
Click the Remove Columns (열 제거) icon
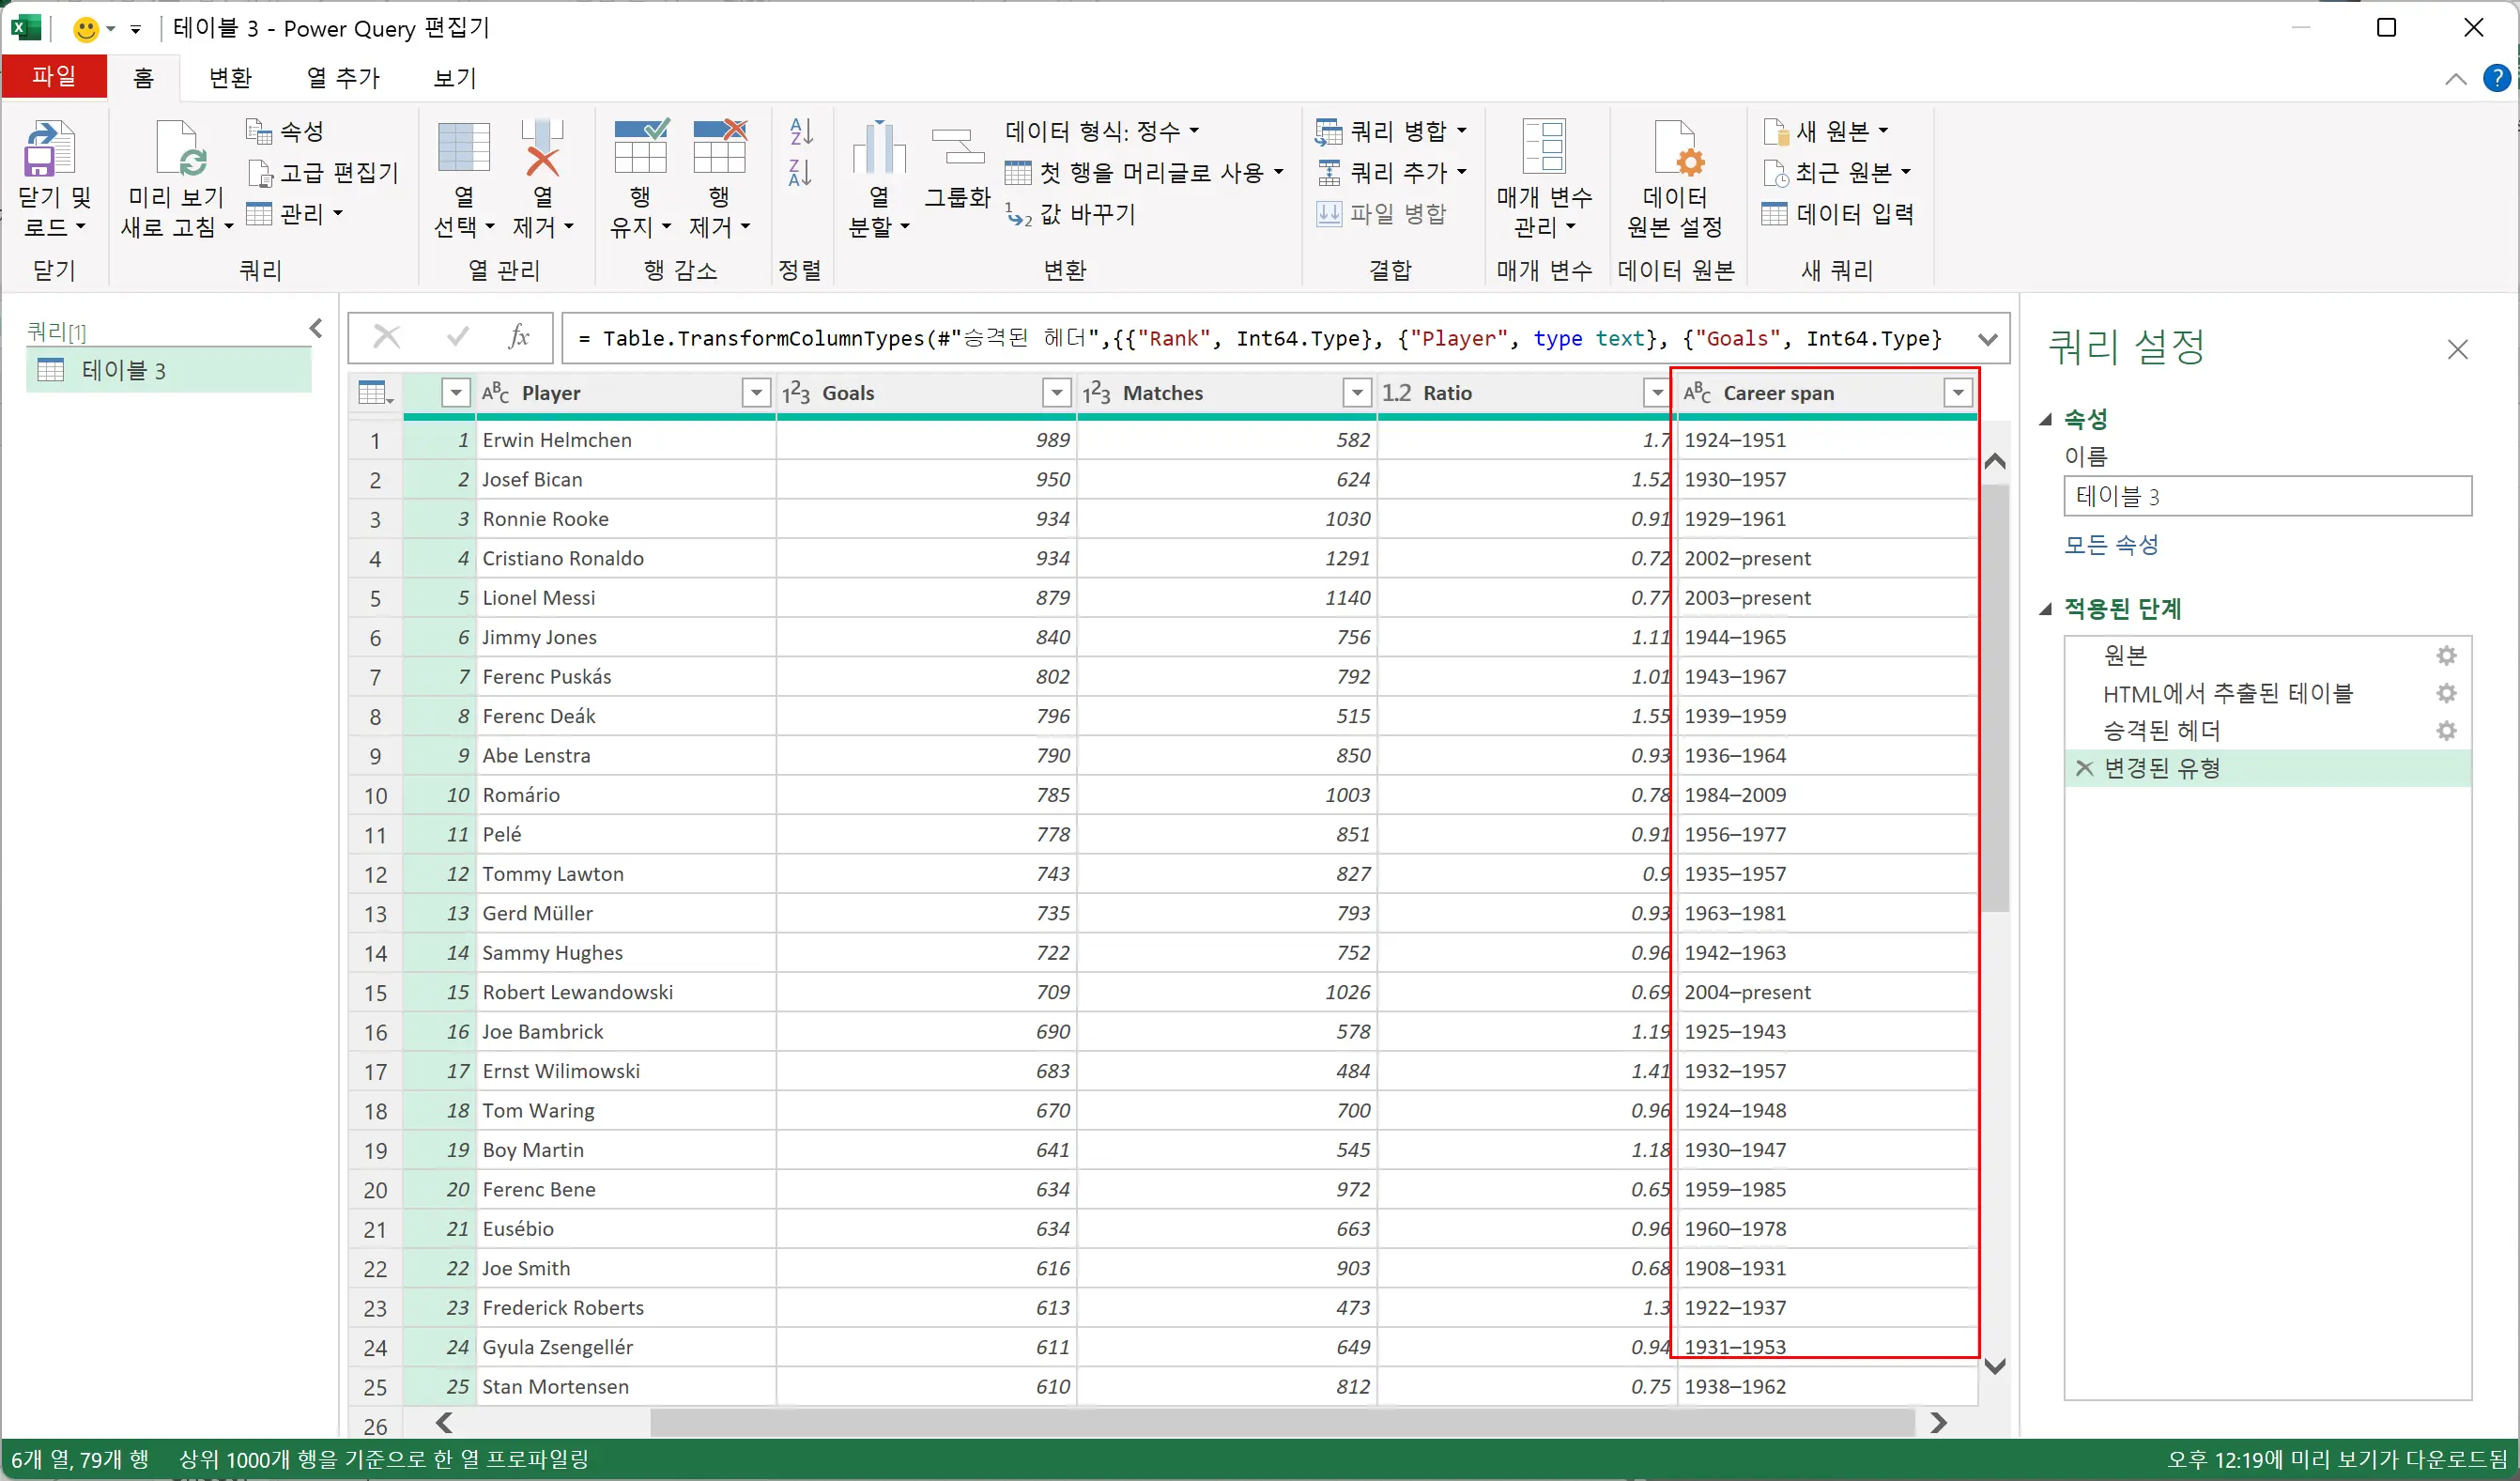(542, 150)
